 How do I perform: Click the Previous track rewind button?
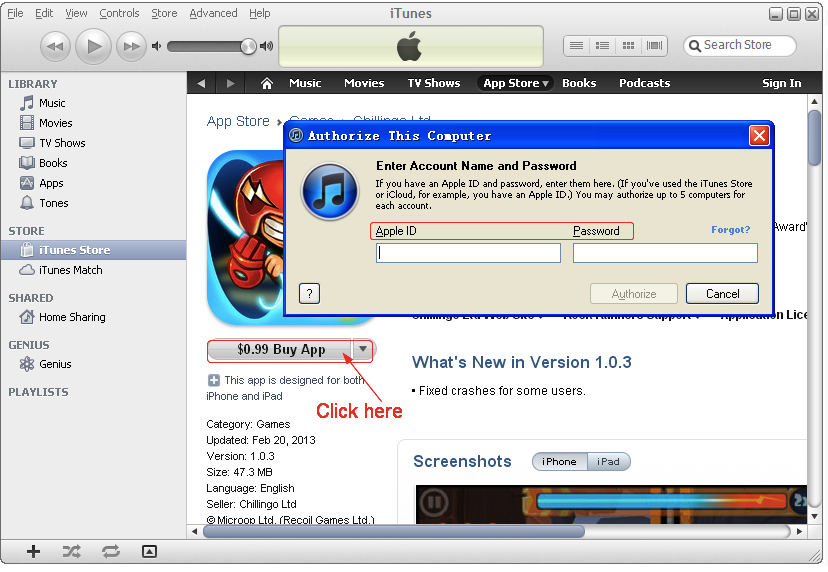(55, 46)
